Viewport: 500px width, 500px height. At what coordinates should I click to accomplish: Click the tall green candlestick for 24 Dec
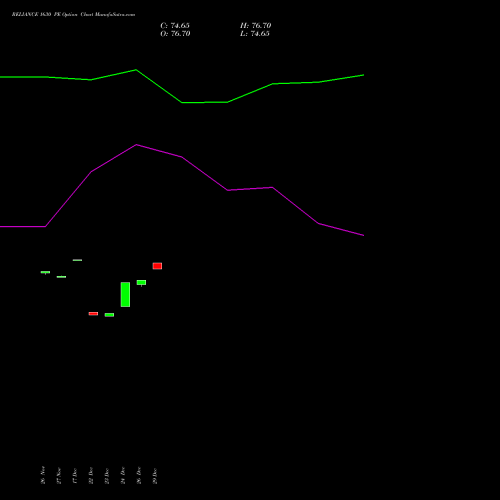tap(125, 294)
